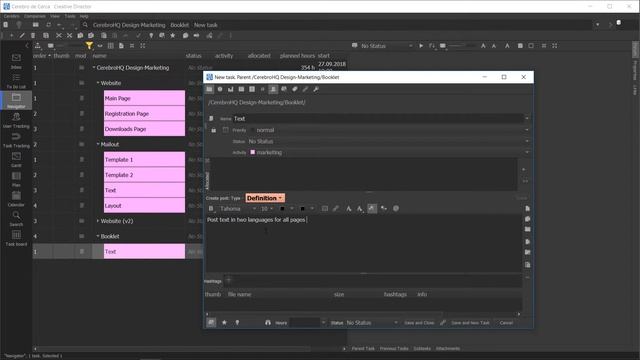Click the wrench icon in New task toolbar
640x360 pixels.
click(x=316, y=89)
